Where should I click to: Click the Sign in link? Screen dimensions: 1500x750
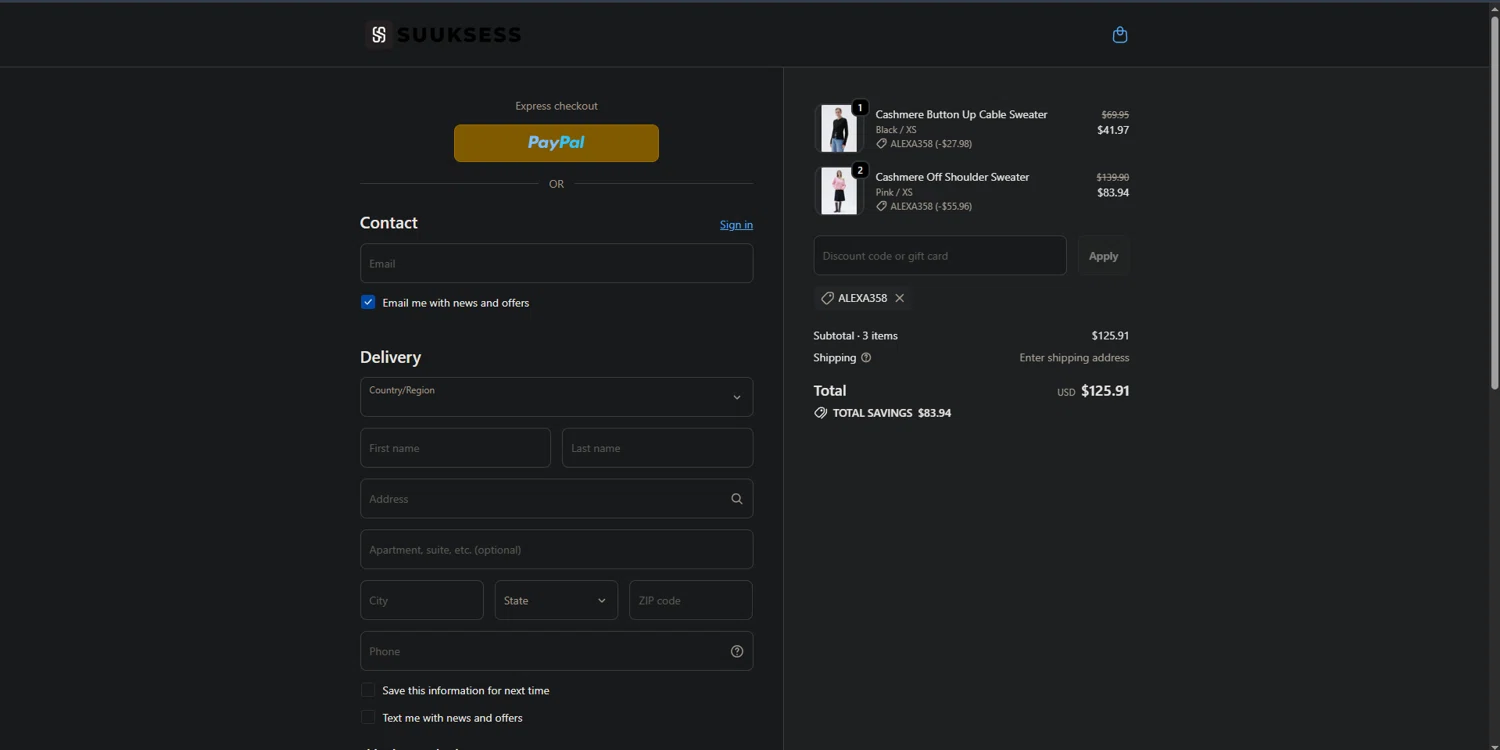pos(736,225)
